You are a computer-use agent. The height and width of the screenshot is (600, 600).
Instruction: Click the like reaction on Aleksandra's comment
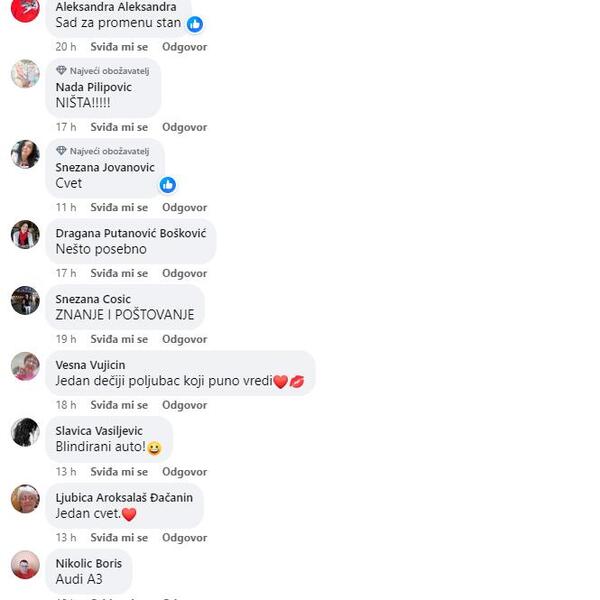click(195, 24)
